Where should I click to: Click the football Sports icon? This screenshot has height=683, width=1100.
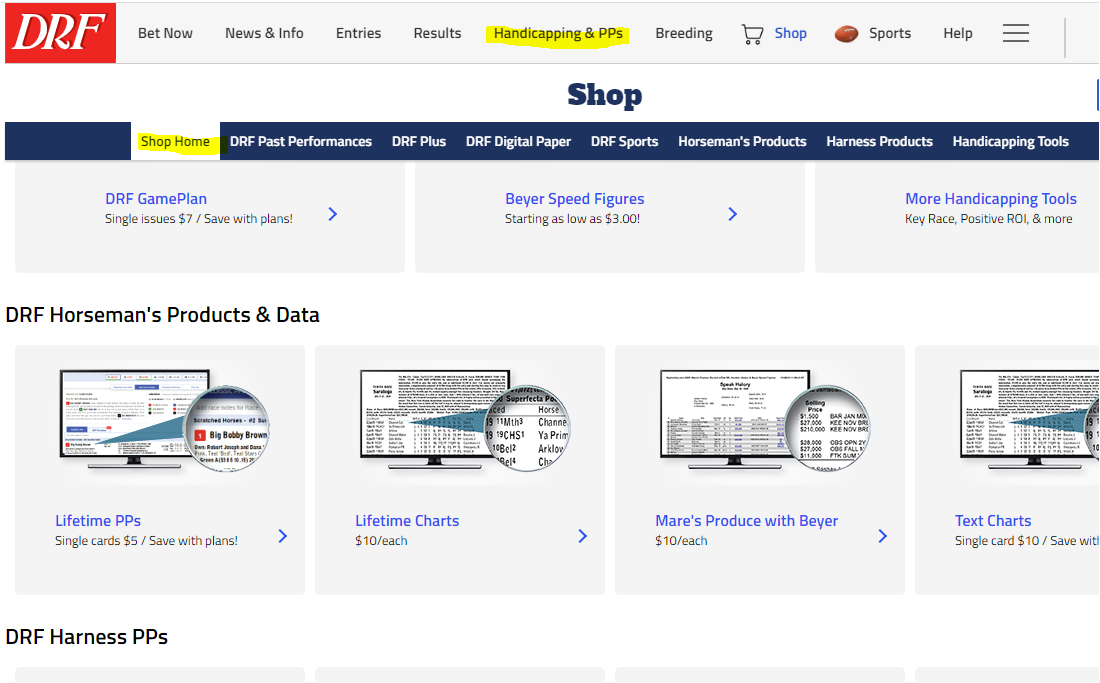[846, 34]
